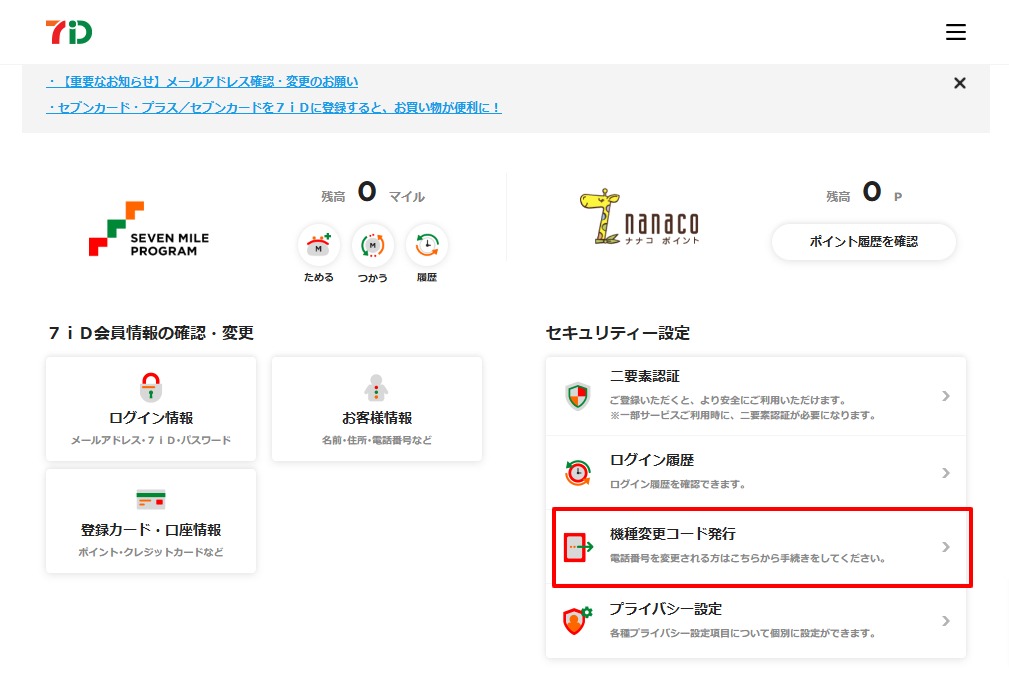The height and width of the screenshot is (684, 1009).
Task: Expand ログイン履歴 using its chevron arrow
Action: pyautogui.click(x=945, y=472)
